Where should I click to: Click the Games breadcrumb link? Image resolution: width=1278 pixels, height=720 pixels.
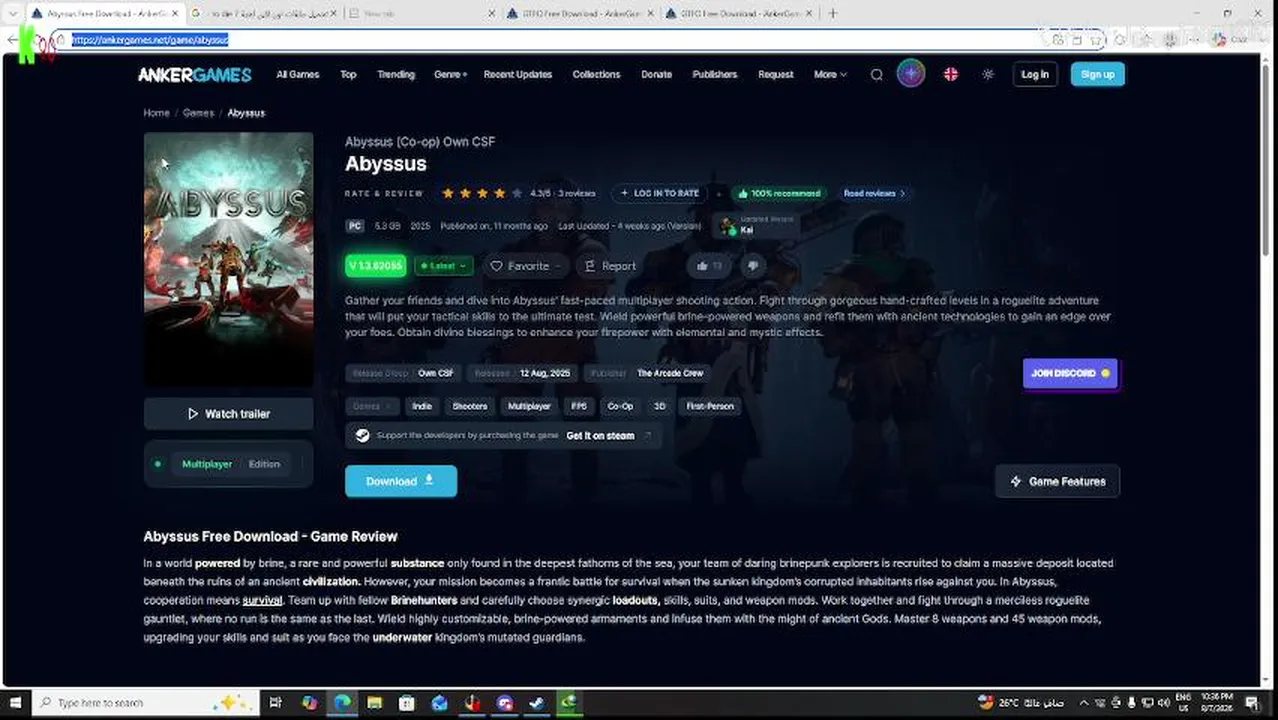tap(198, 113)
